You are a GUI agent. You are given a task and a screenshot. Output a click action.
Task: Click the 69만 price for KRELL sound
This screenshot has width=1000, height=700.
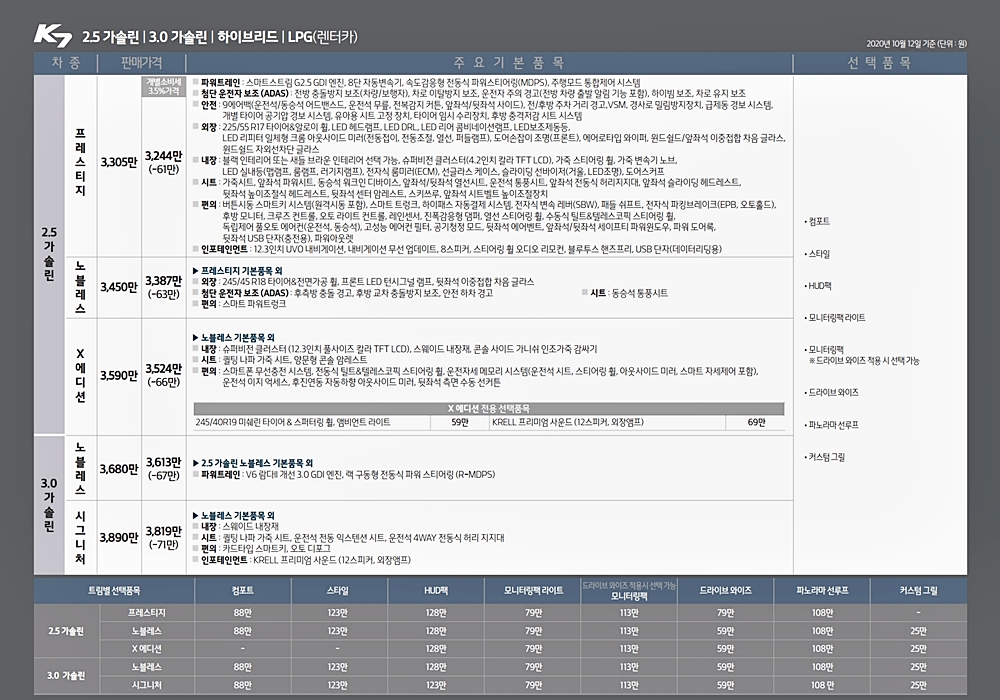tap(756, 422)
